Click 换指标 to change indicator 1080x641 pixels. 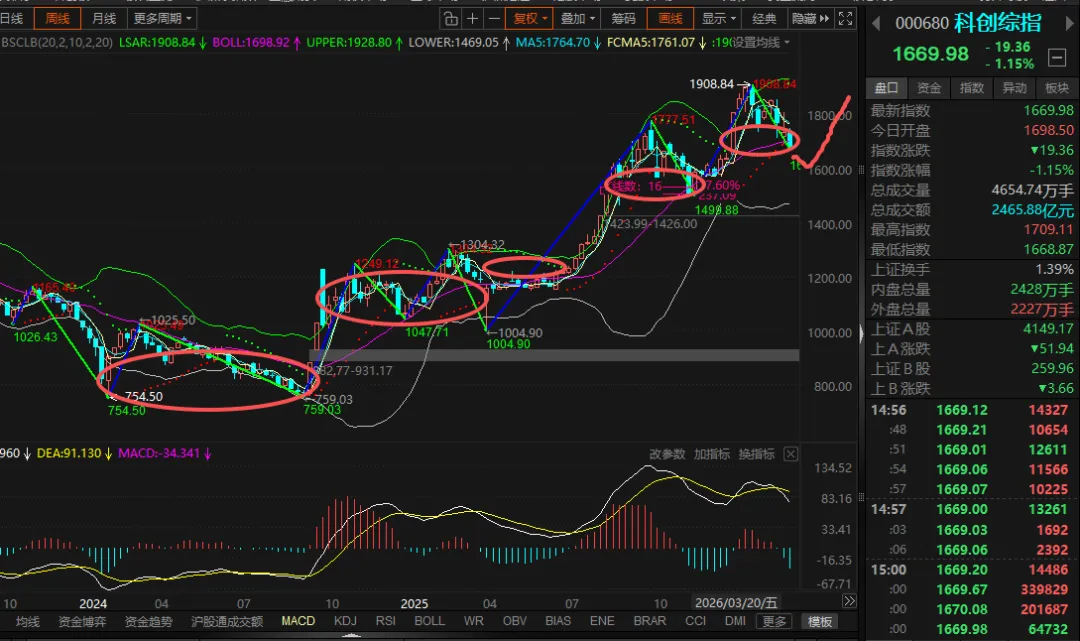tap(756, 454)
